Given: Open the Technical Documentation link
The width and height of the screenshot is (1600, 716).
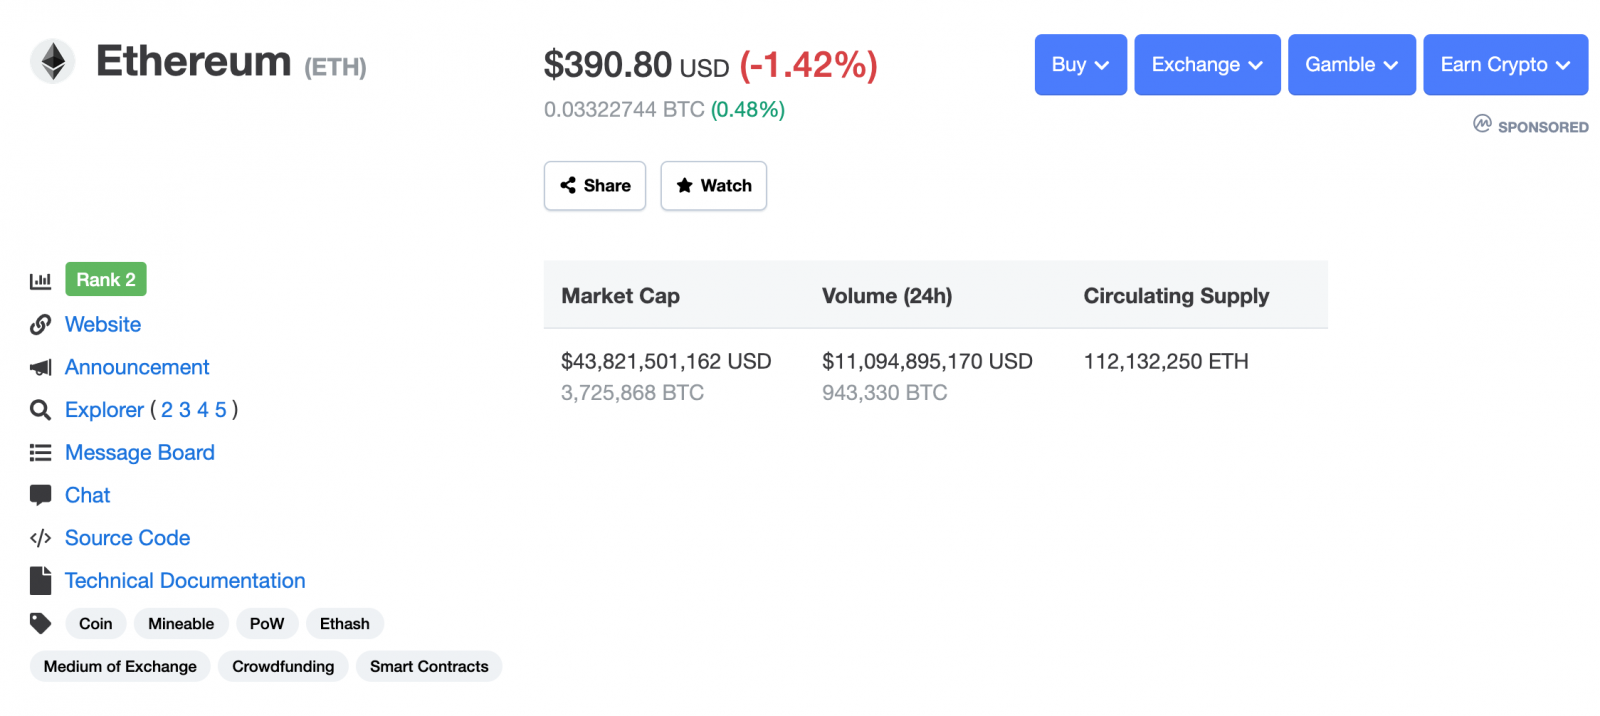Looking at the screenshot, I should 185,581.
